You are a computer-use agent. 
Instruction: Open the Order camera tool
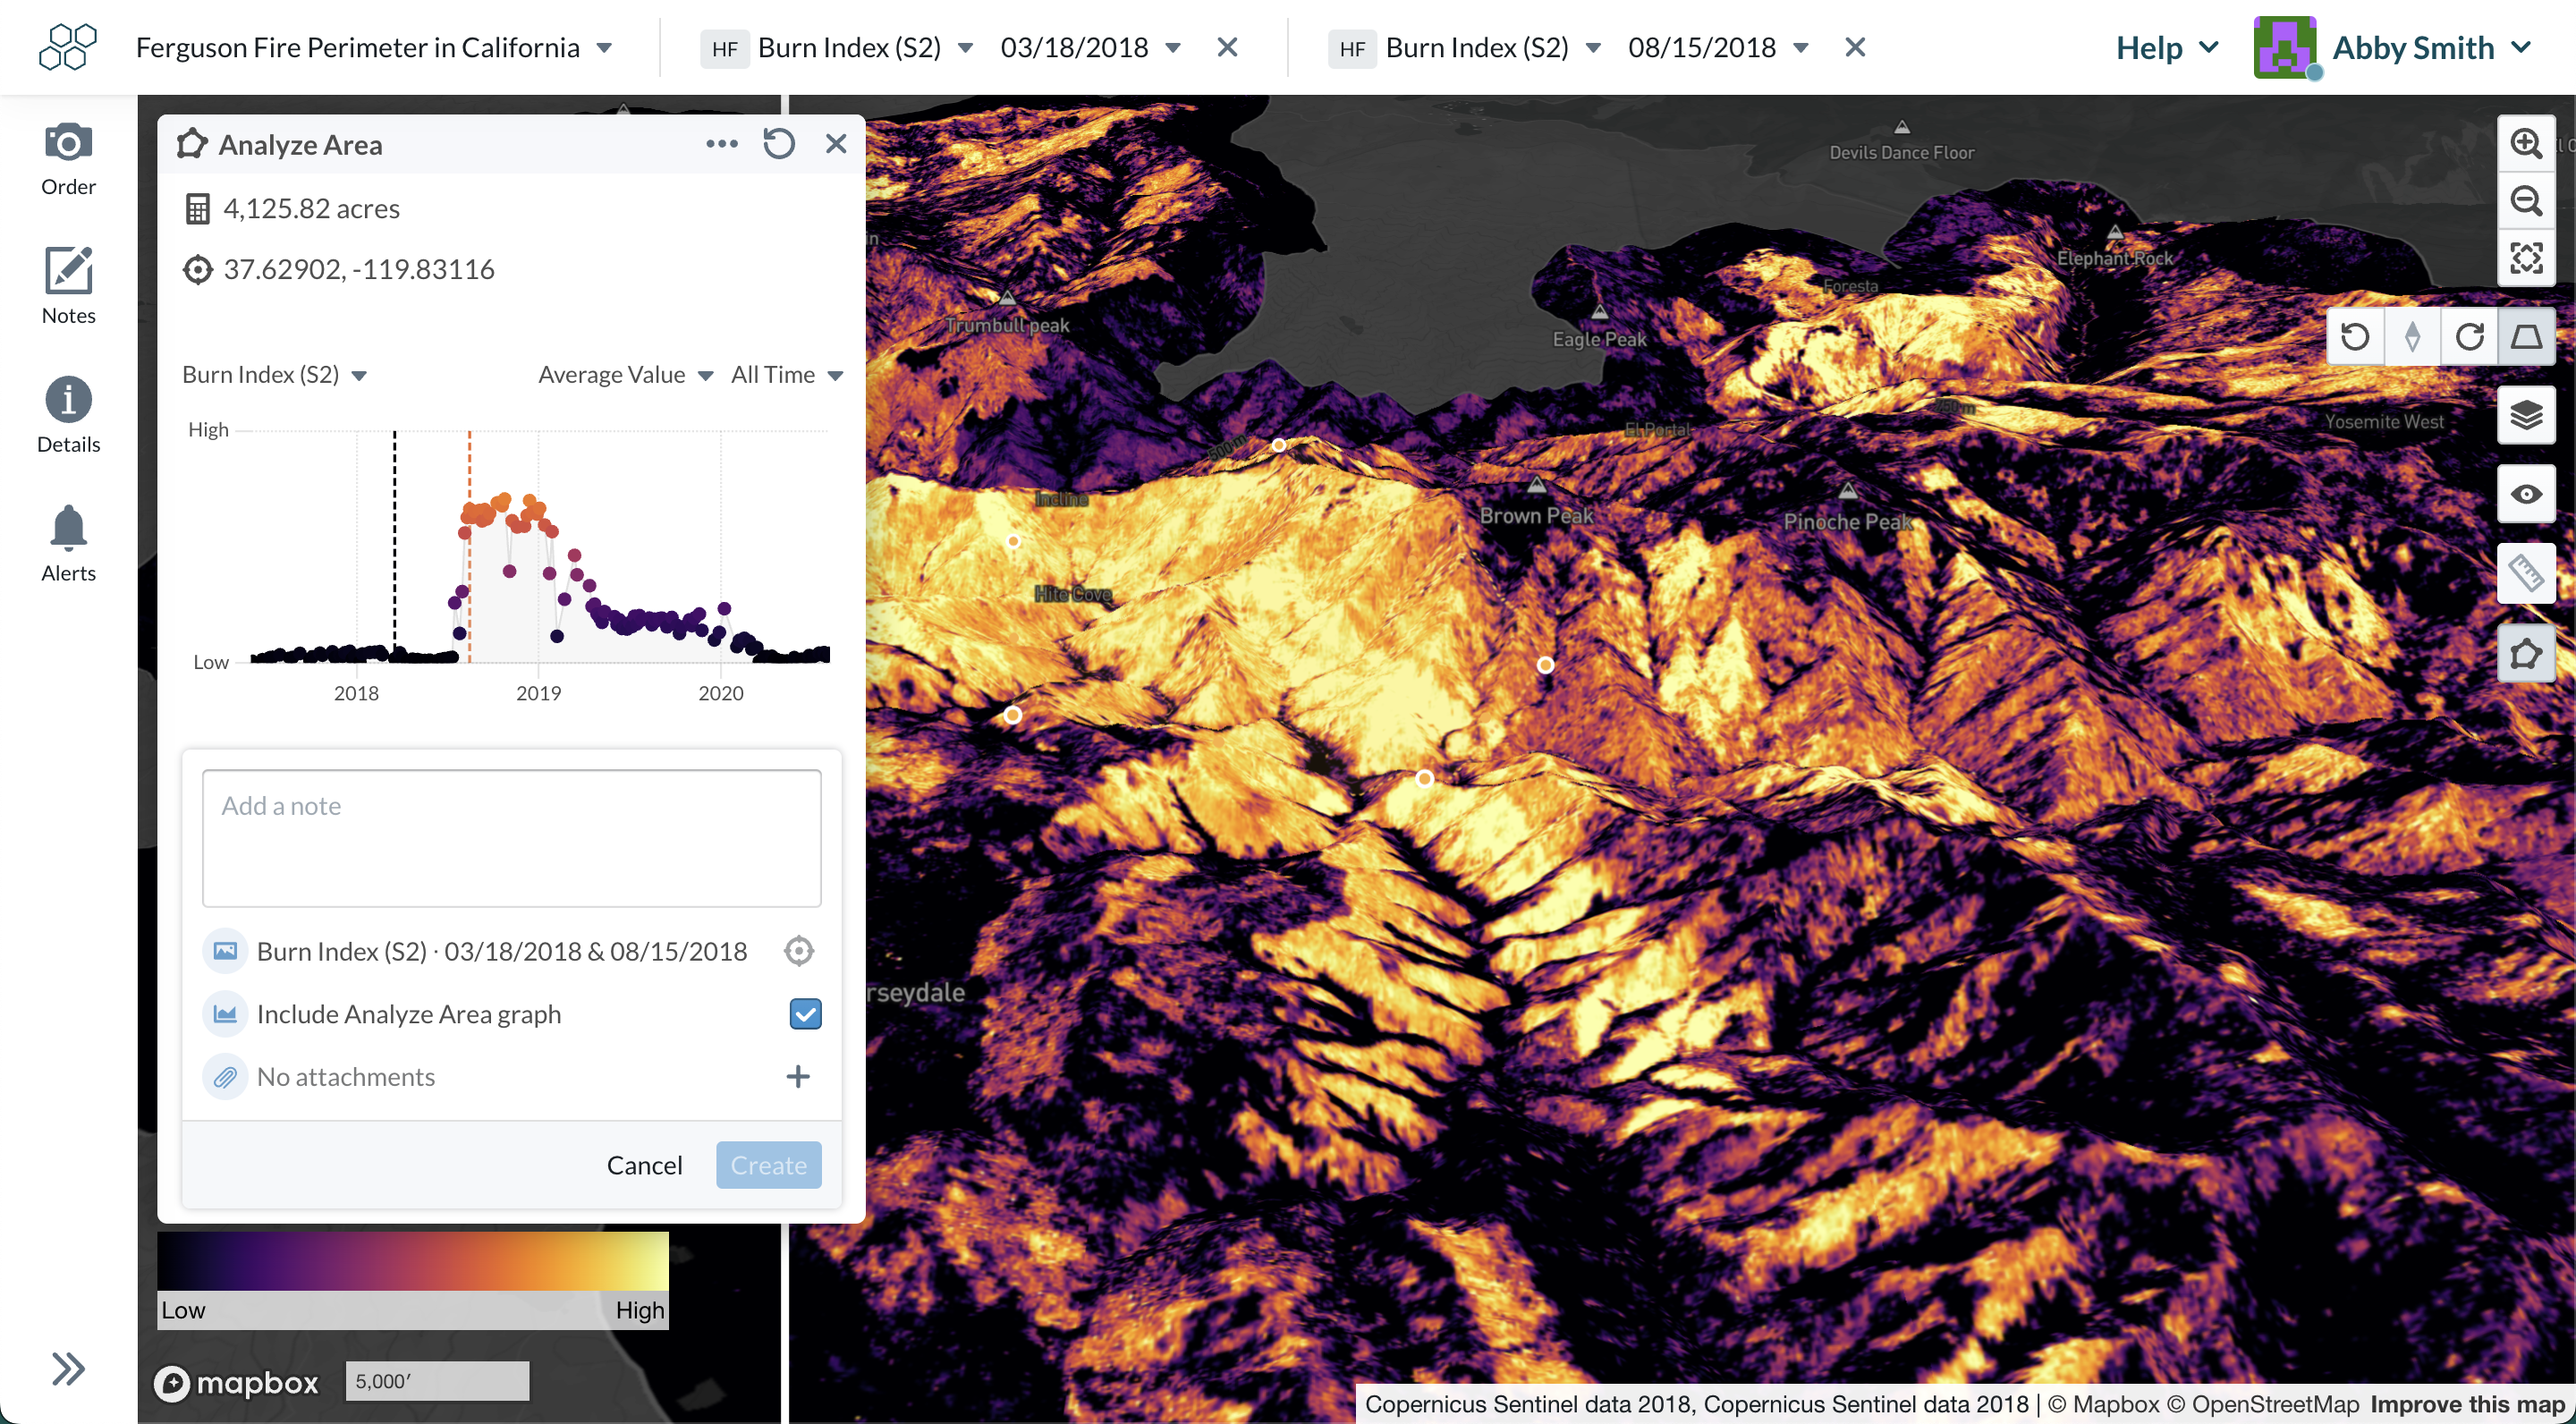[68, 159]
